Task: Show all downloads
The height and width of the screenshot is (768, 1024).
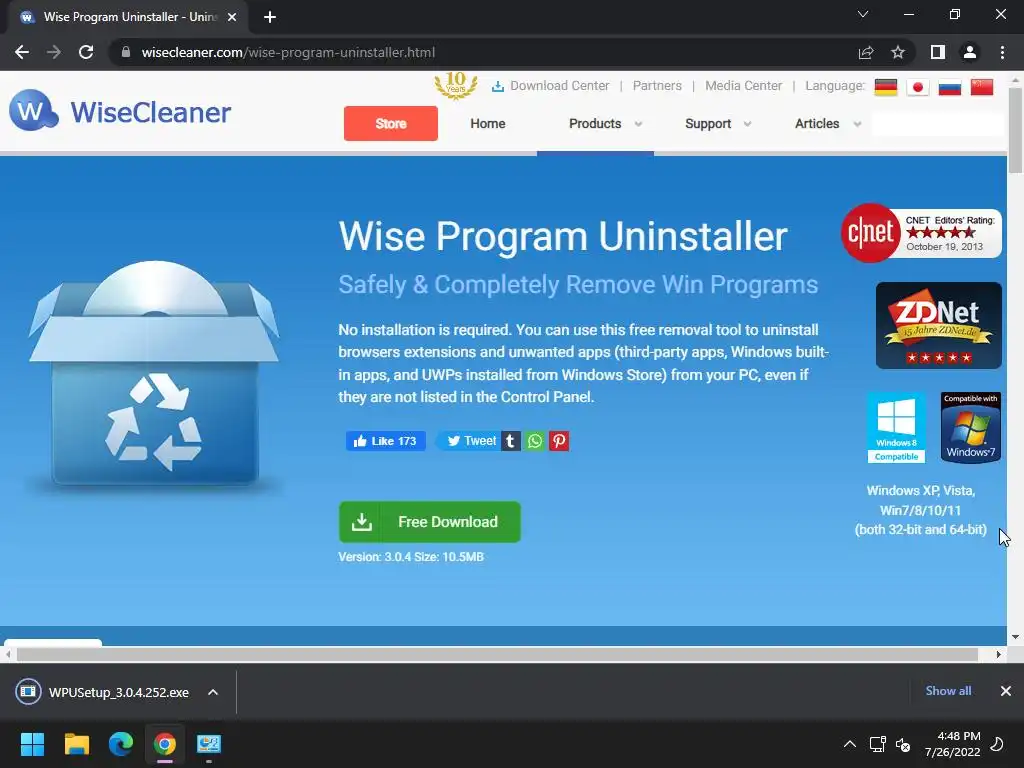Action: [948, 691]
